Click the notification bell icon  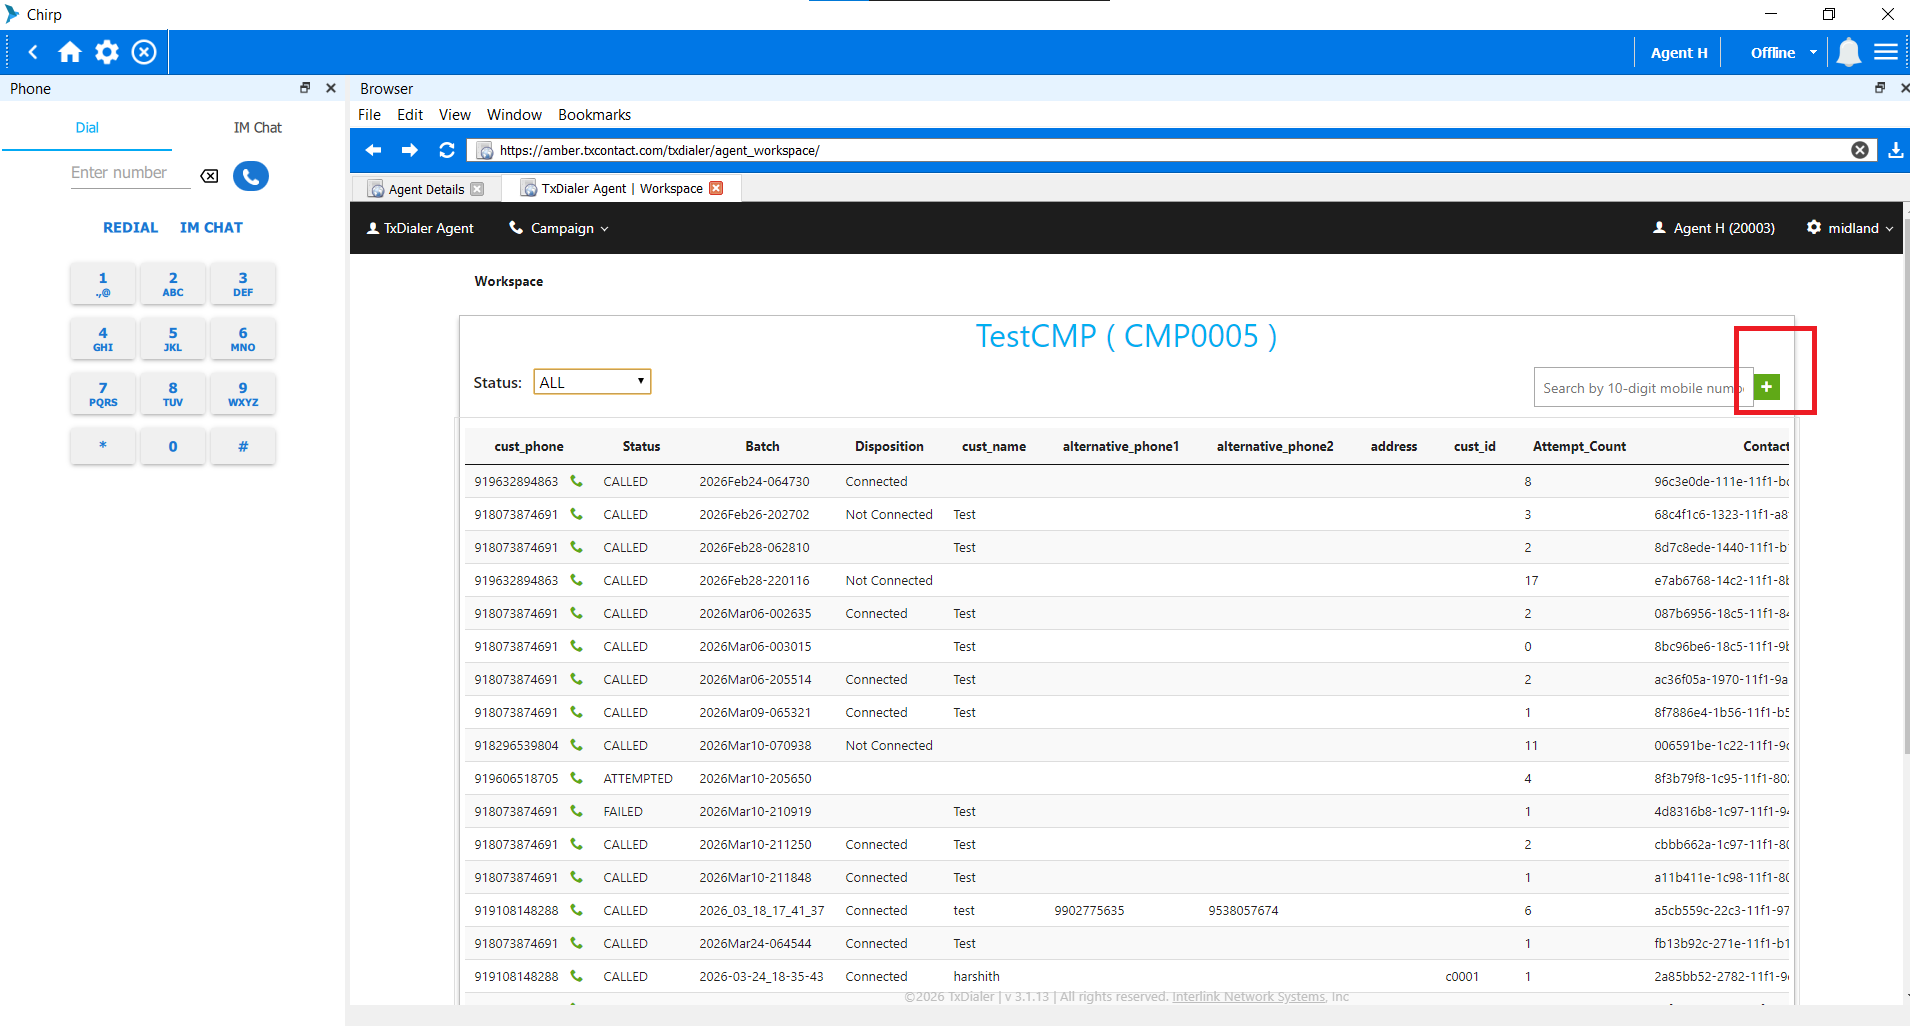tap(1848, 52)
